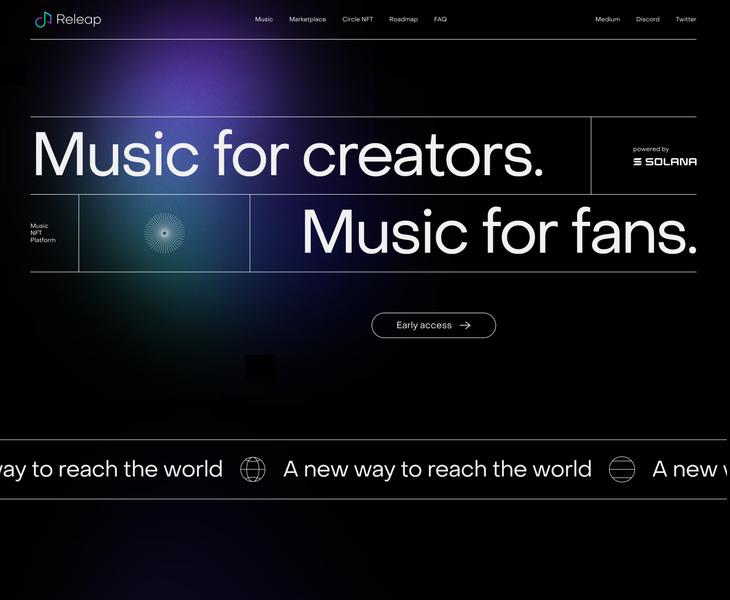
Task: Click the "Music for creators." headline
Action: pos(288,154)
